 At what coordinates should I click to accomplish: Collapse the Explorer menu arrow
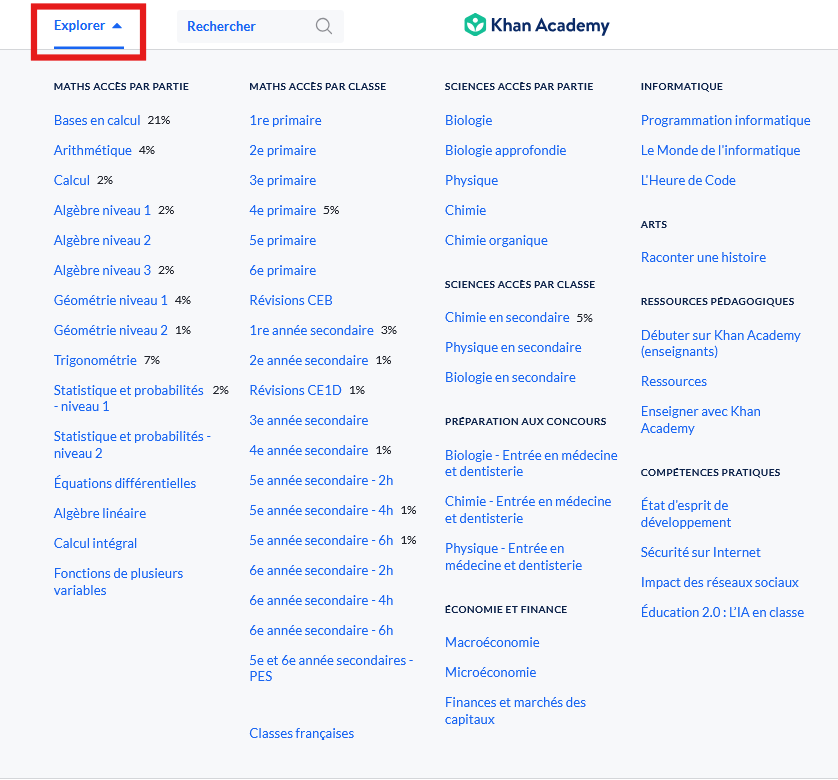pyautogui.click(x=117, y=26)
